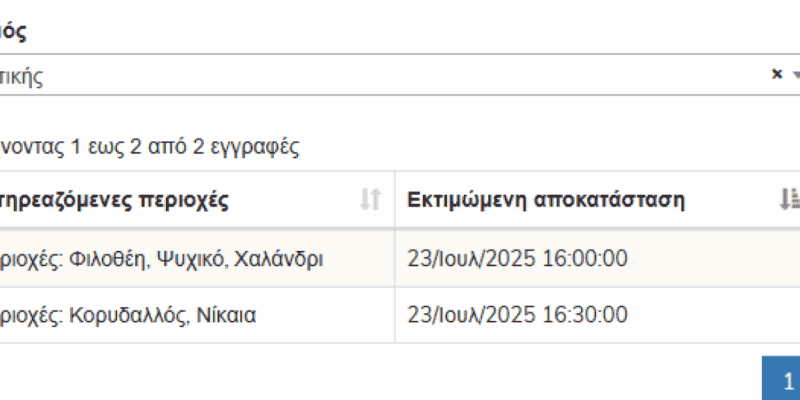Clear the selected region with the × icon
Image resolution: width=800 pixels, height=400 pixels.
tap(777, 74)
